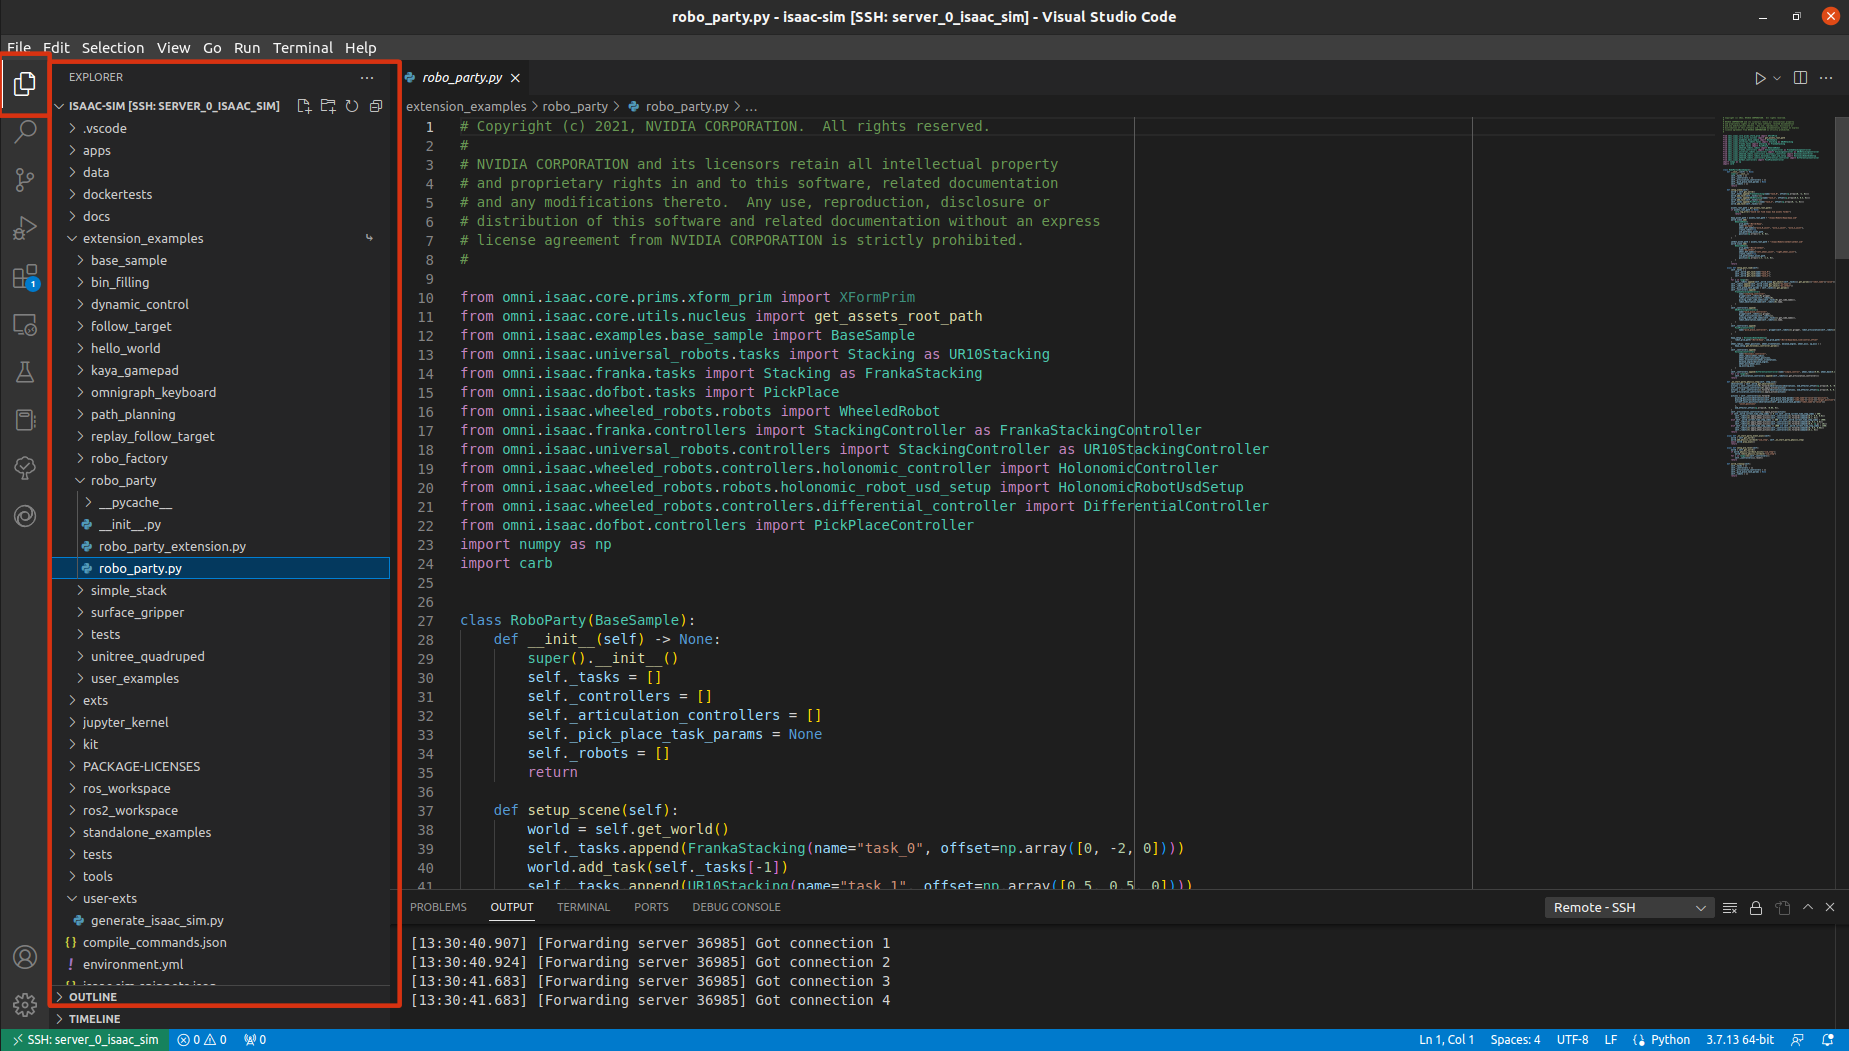Refresh the Explorer file tree
This screenshot has height=1051, width=1849.
352,106
